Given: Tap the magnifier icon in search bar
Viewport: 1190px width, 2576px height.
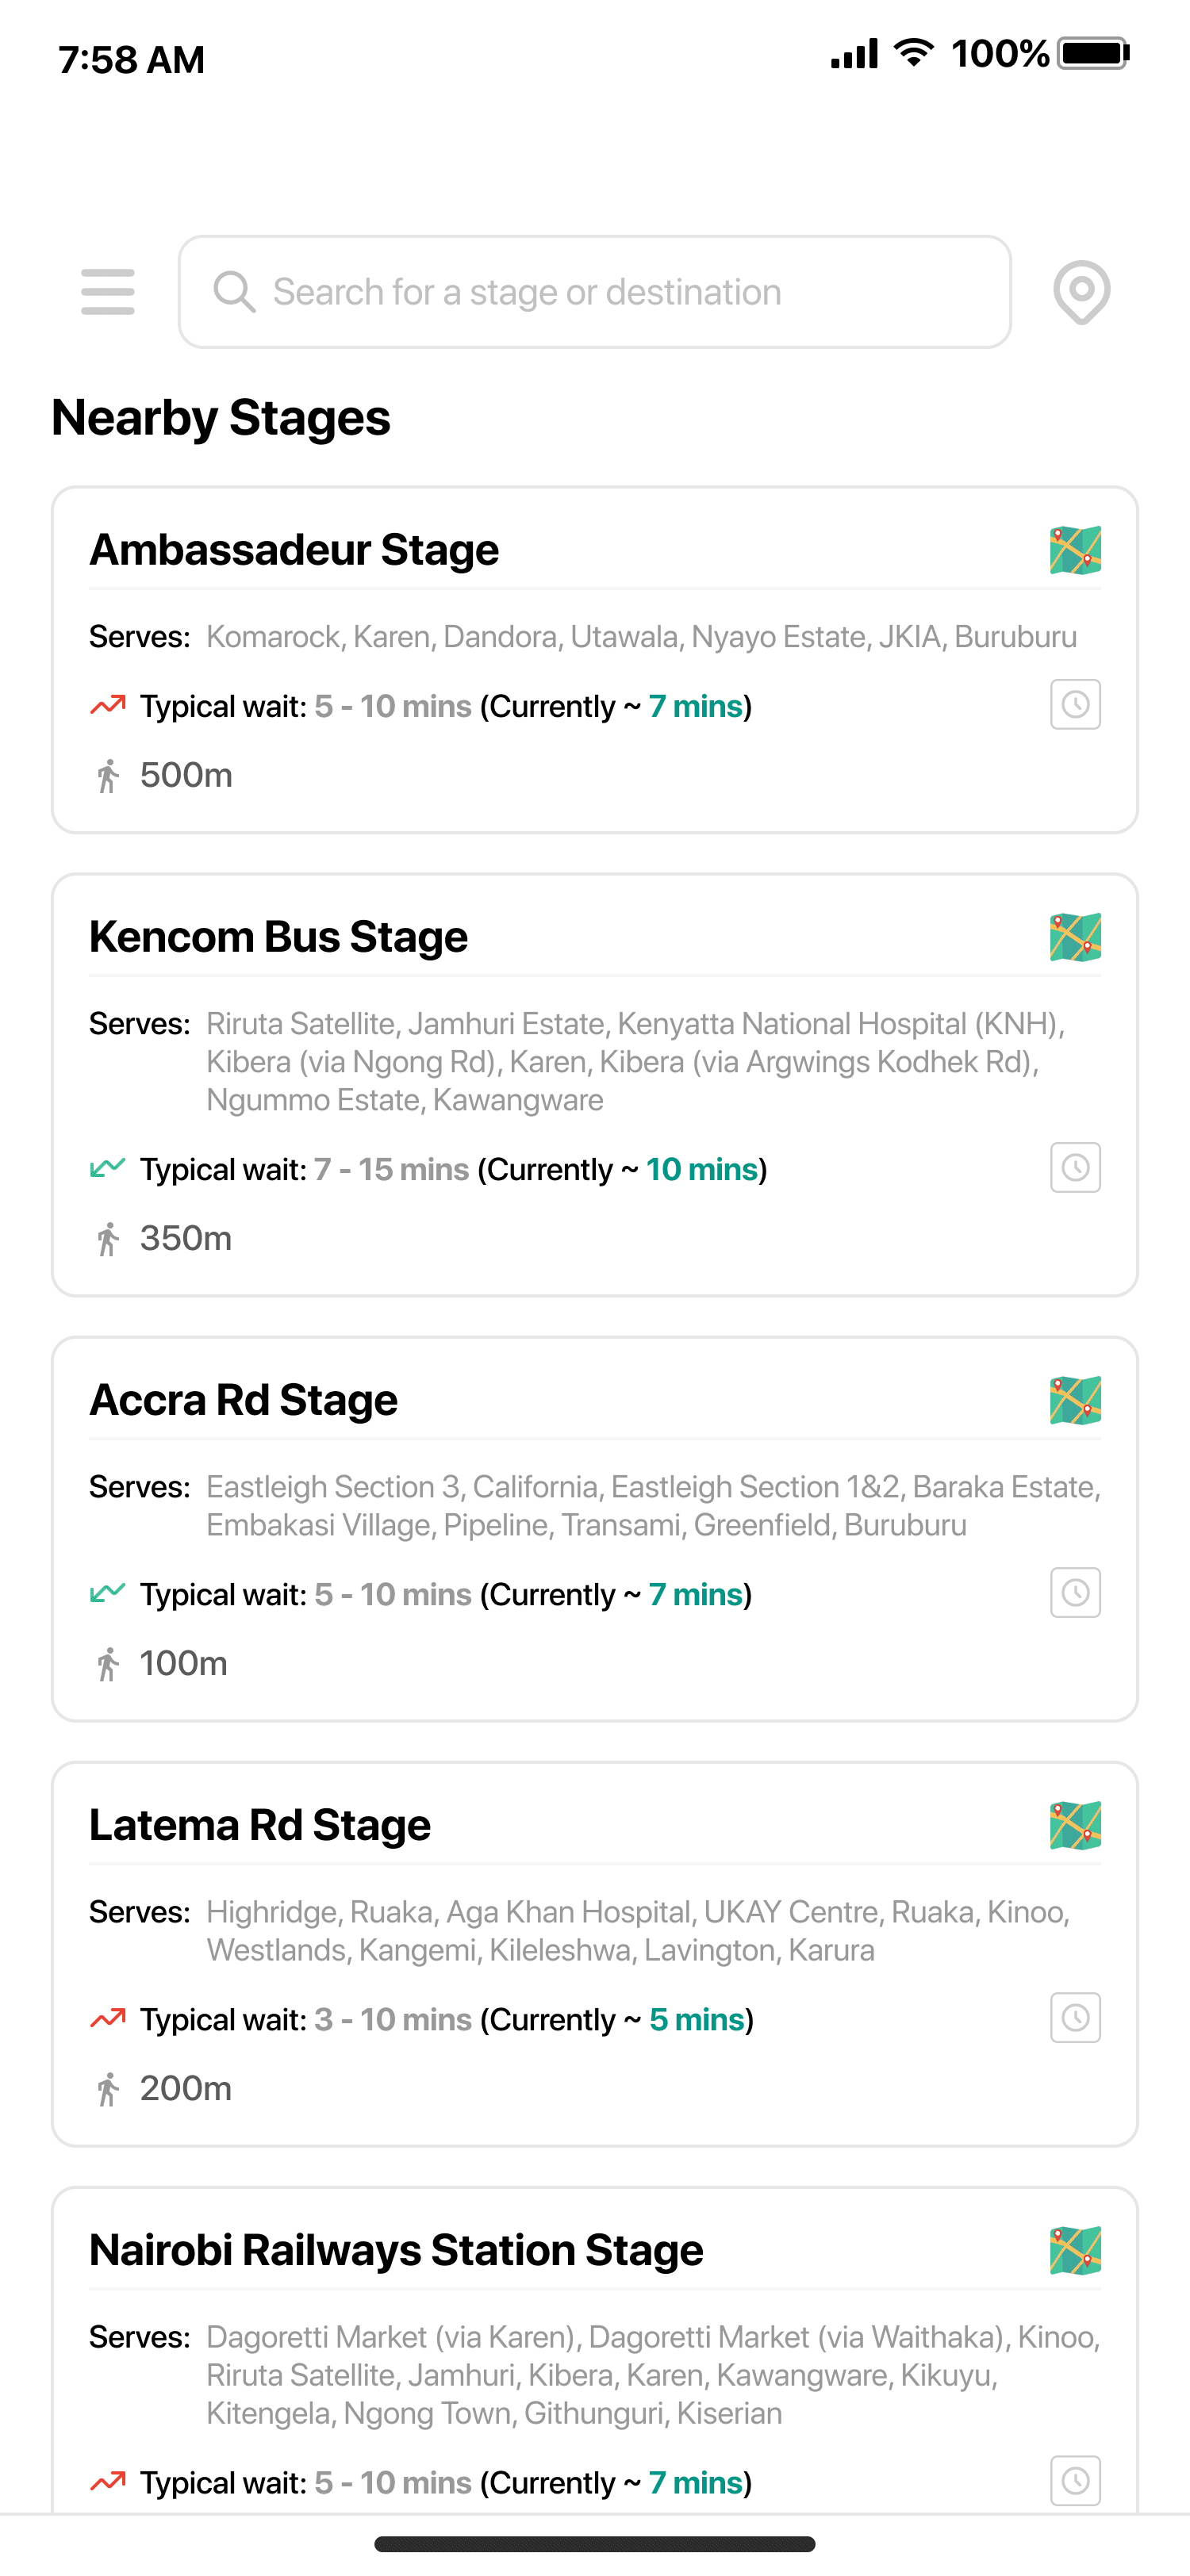Looking at the screenshot, I should (234, 292).
